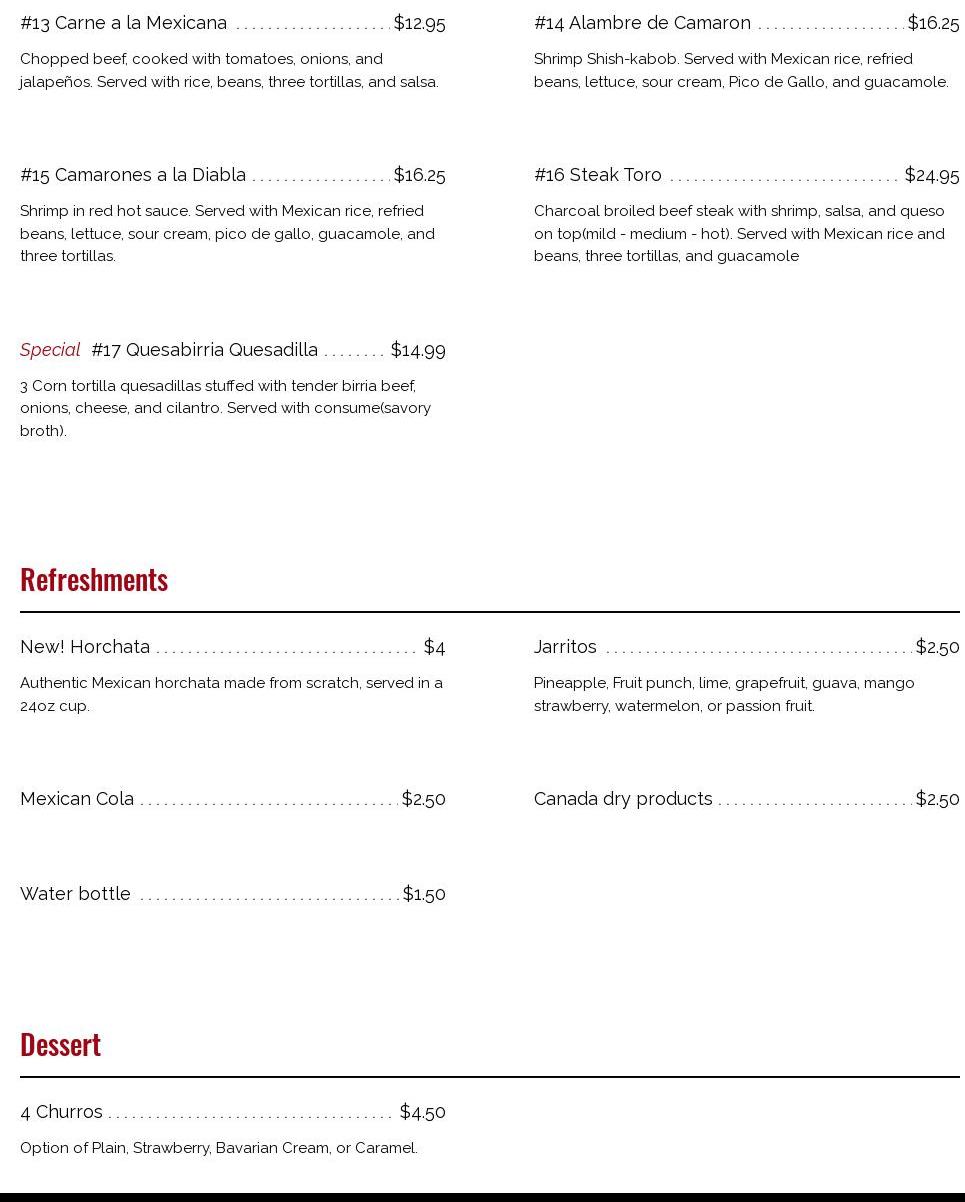Select the New! Horchata item
This screenshot has width=965, height=1202.
click(85, 647)
